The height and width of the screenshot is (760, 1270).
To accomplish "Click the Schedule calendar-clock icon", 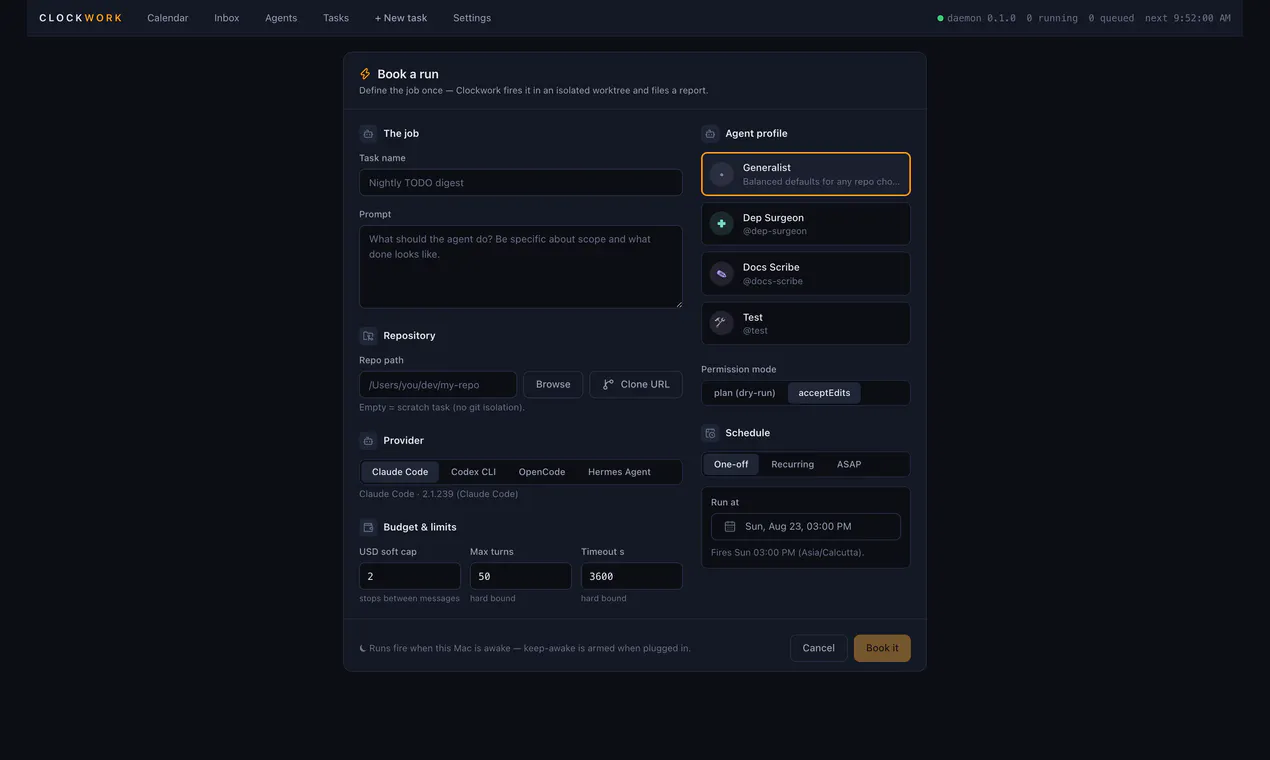I will coord(710,433).
